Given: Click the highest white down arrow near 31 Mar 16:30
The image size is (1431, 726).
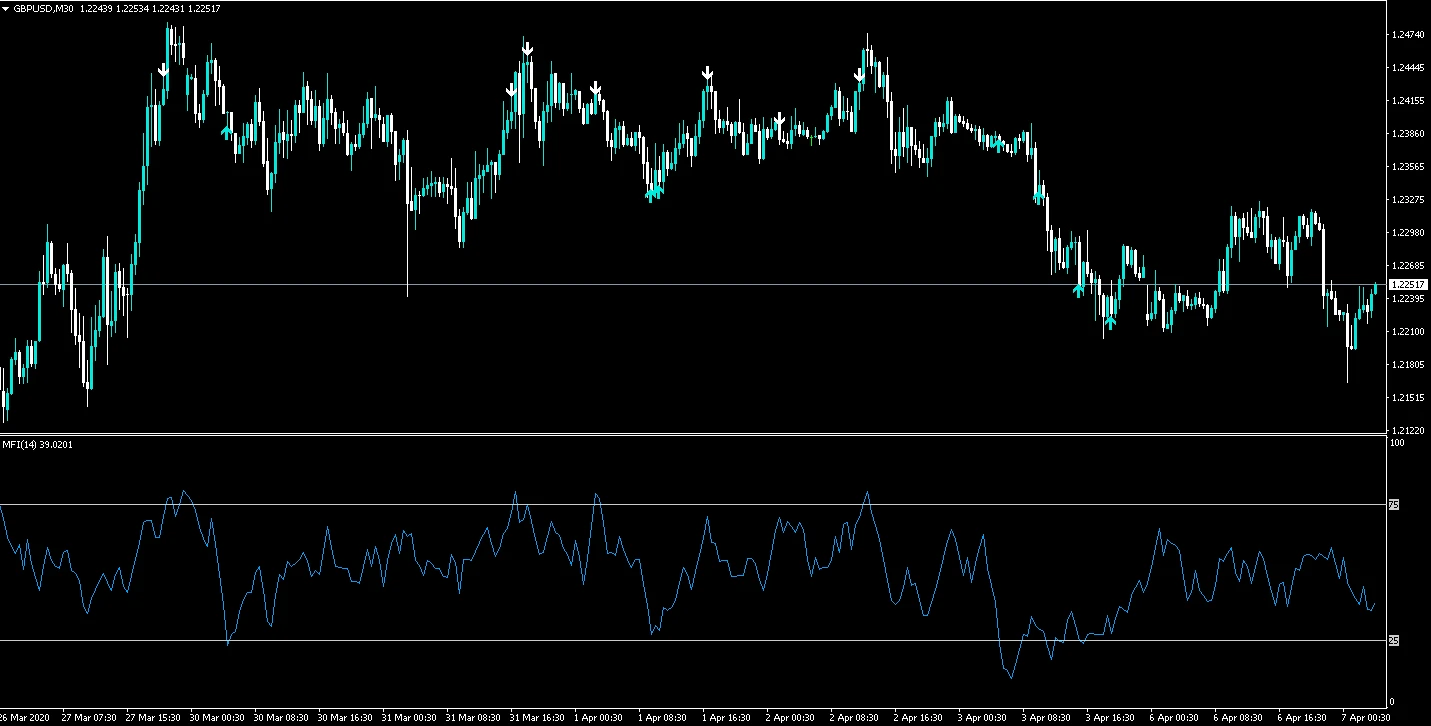Looking at the screenshot, I should 527,48.
